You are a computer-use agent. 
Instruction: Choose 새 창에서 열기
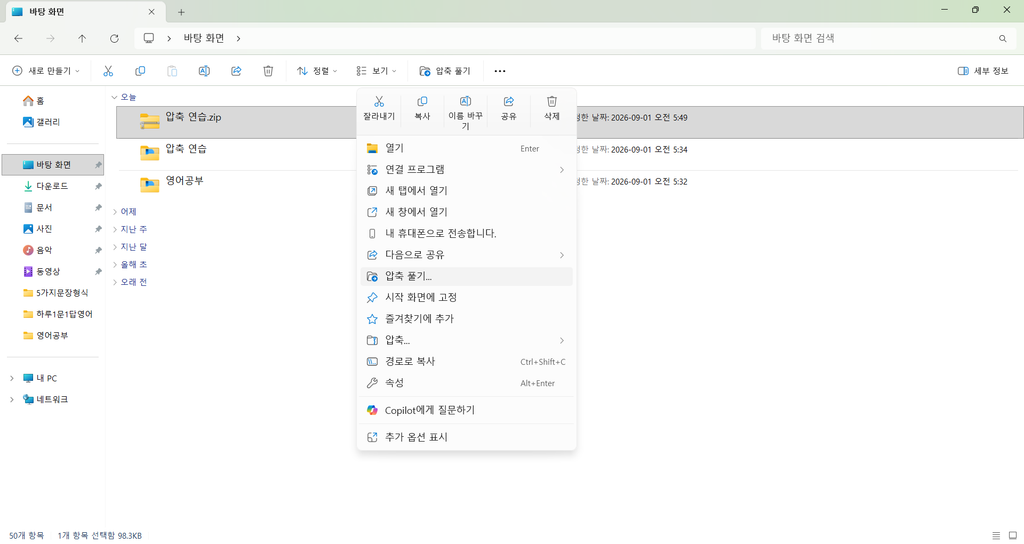click(466, 212)
